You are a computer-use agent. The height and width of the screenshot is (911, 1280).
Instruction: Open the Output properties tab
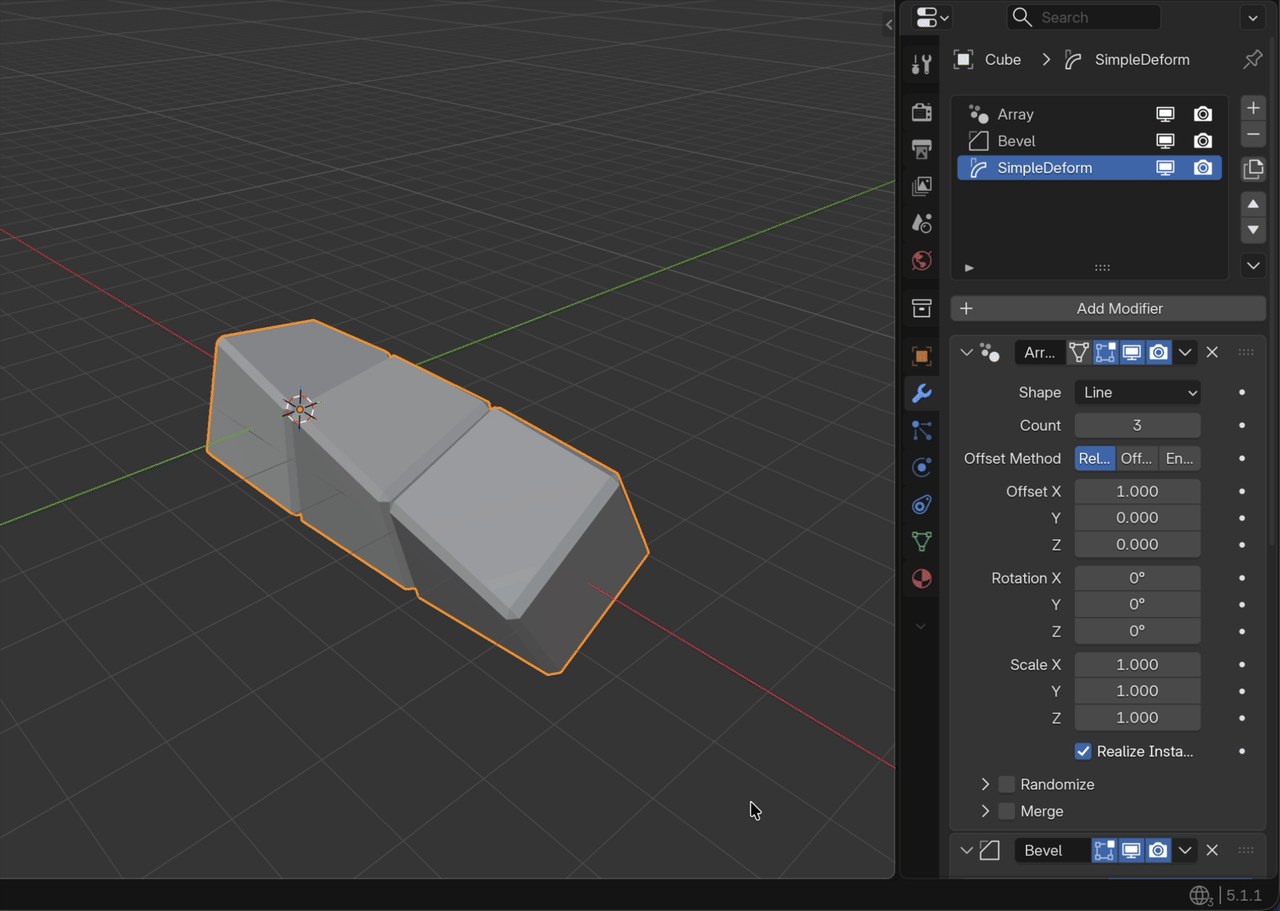coord(921,149)
